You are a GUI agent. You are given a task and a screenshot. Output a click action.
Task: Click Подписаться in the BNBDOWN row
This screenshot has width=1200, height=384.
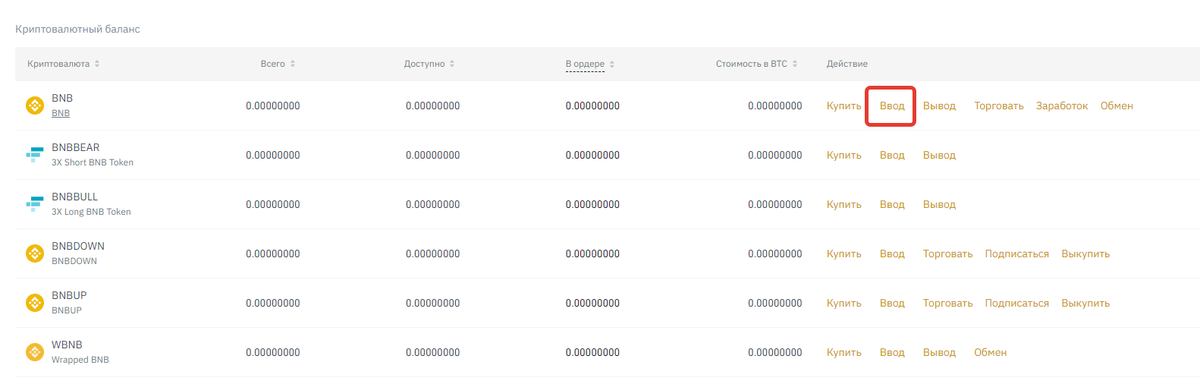(1017, 253)
